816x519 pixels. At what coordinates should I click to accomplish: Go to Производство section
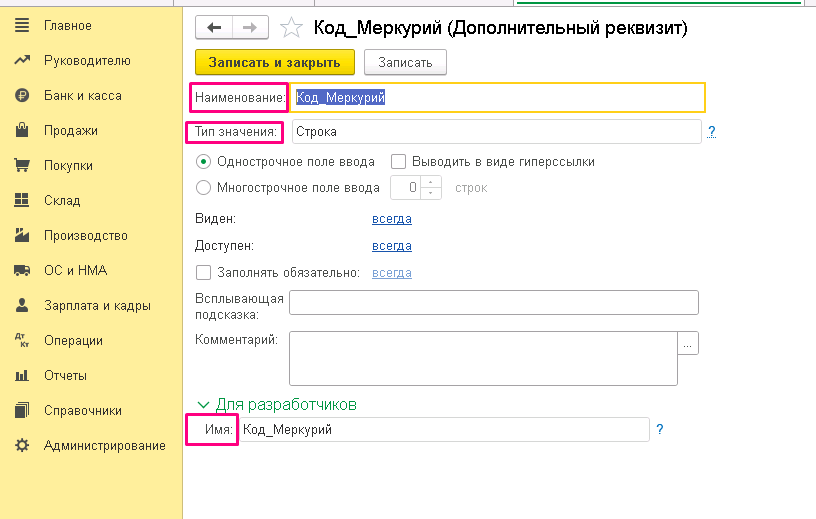(x=86, y=236)
